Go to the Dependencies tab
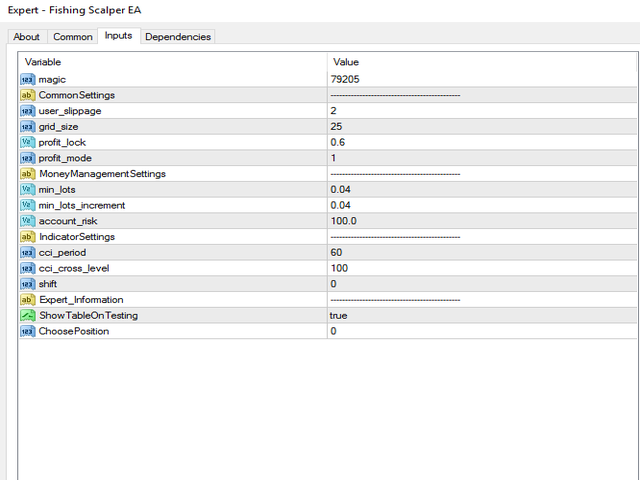Screen dimensions: 640x480 click(178, 37)
